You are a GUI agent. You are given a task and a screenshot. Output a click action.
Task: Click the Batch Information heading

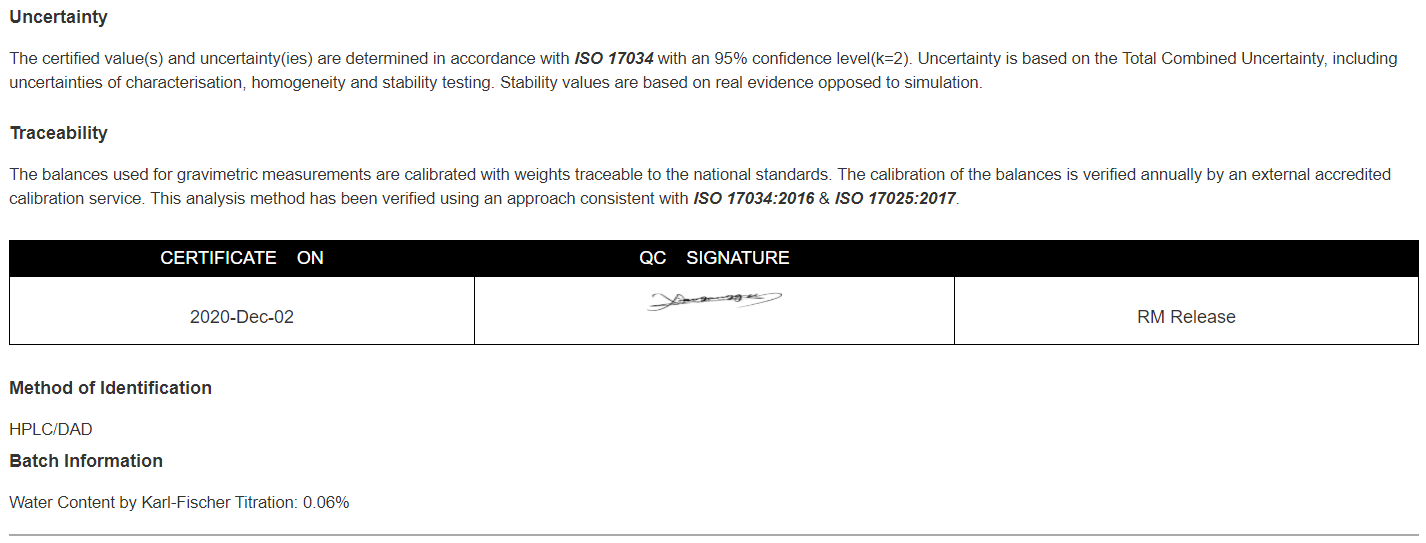pos(86,461)
